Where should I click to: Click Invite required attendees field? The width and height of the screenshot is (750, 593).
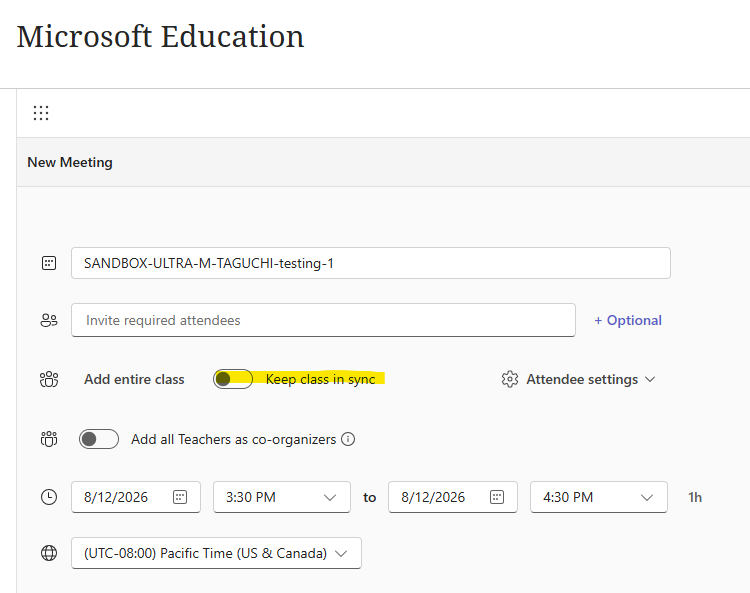pos(323,320)
